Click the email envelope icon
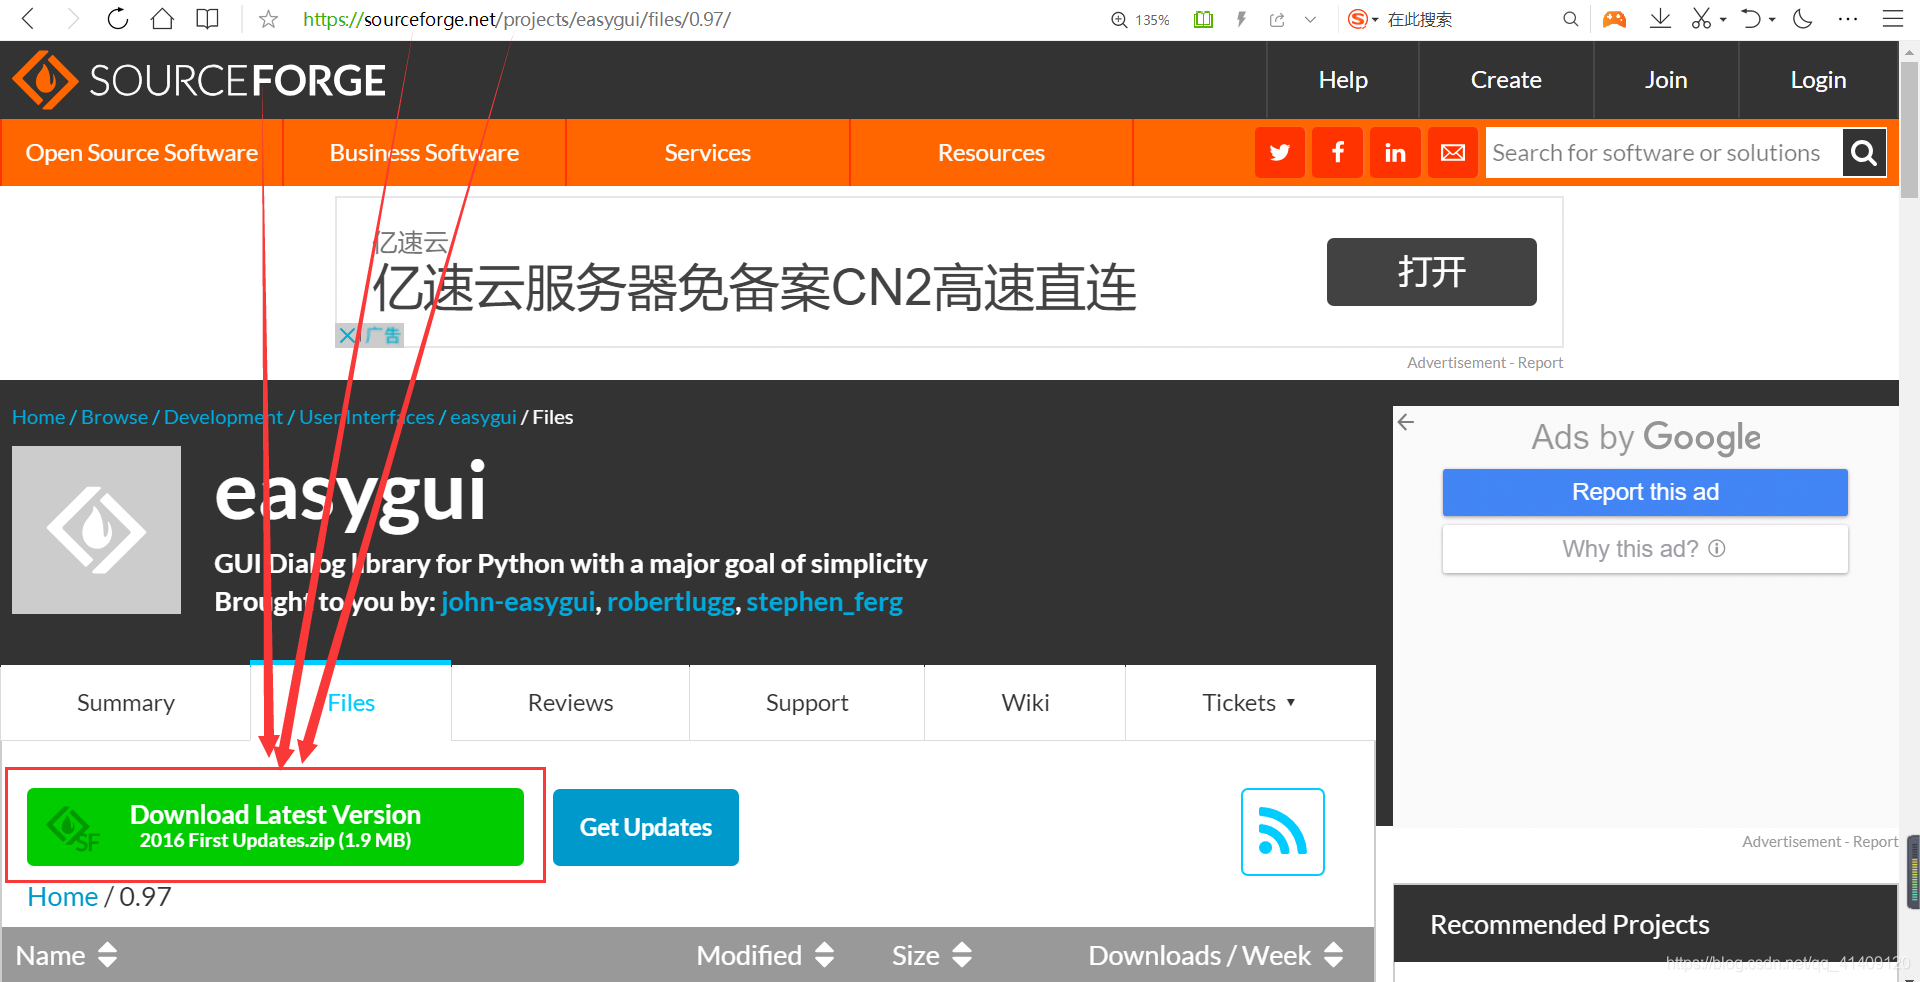Screen dimensions: 1920x982 pos(1453,153)
